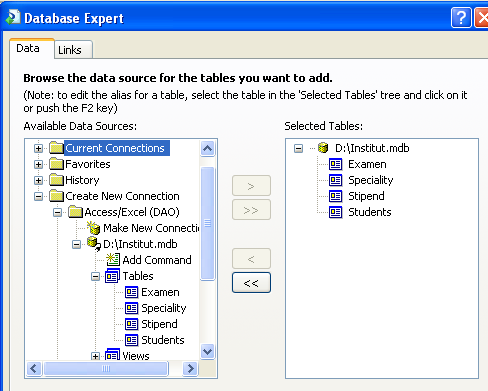This screenshot has height=391, width=488.
Task: Collapse the Tables node in data sources
Action: click(95, 276)
